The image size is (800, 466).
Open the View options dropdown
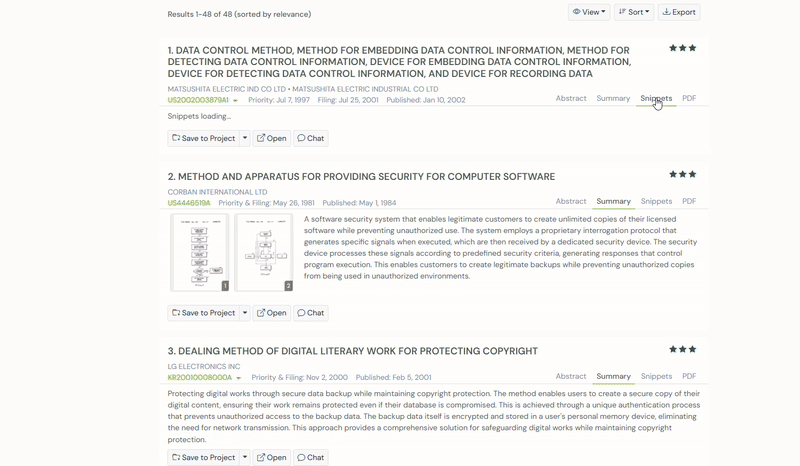[589, 12]
